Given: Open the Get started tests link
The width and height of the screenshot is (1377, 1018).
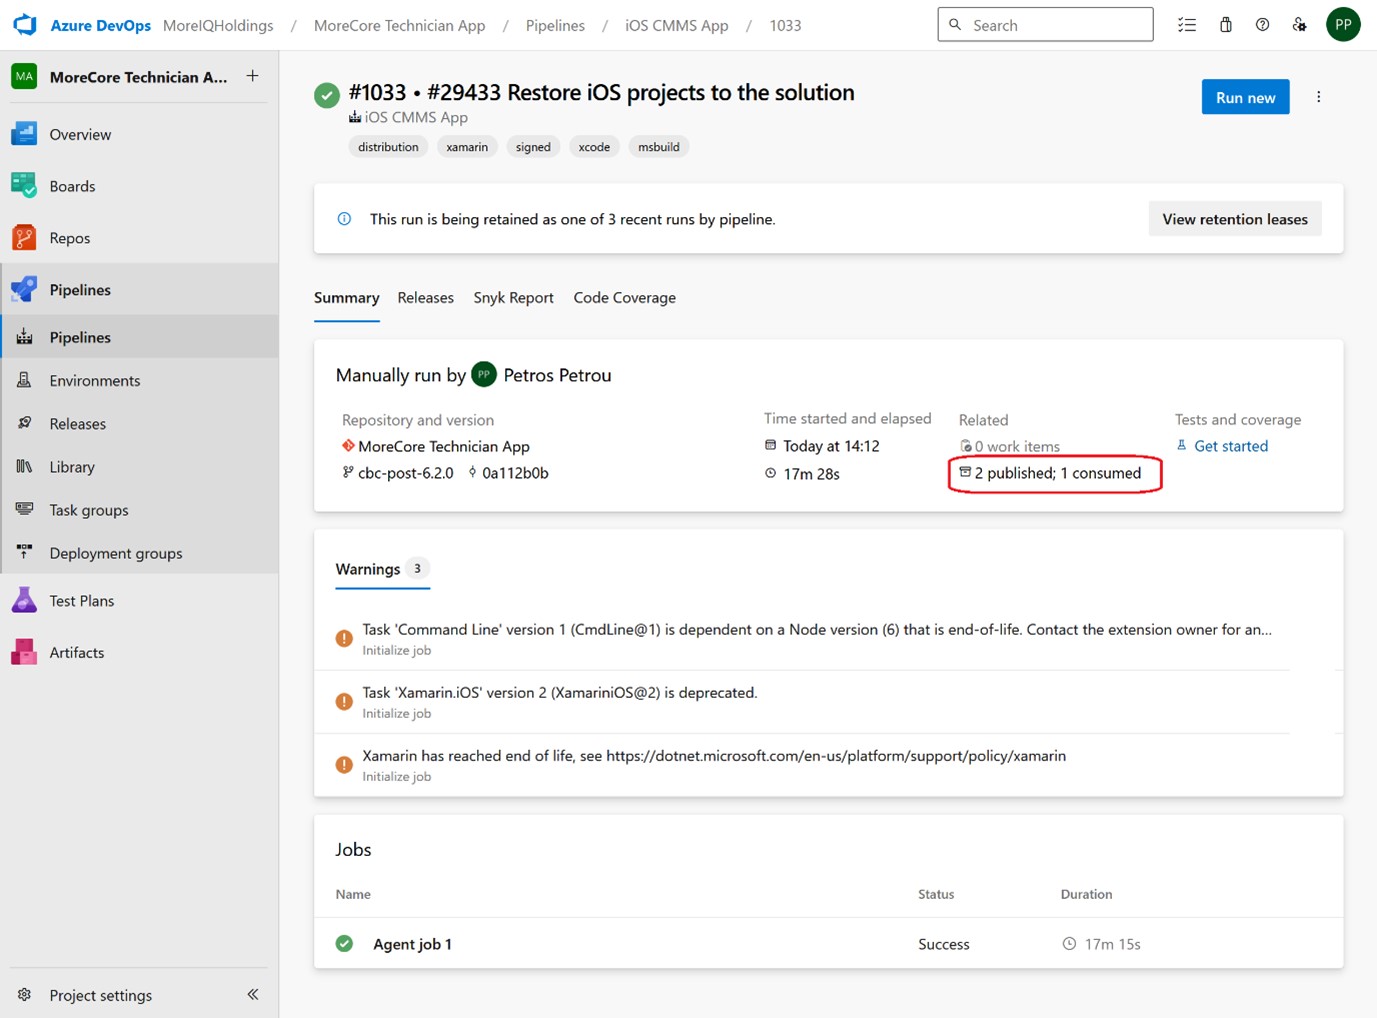Looking at the screenshot, I should tap(1230, 446).
